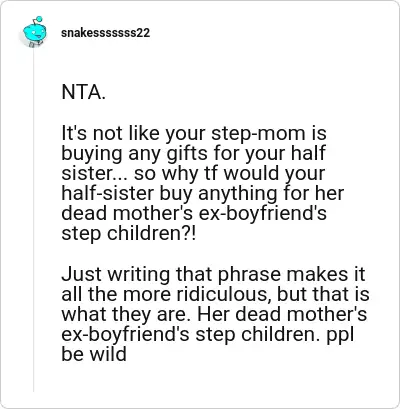Screen dimensions: 400x409
Task: Click the word 'gifts' in the comment
Action: 187,154
